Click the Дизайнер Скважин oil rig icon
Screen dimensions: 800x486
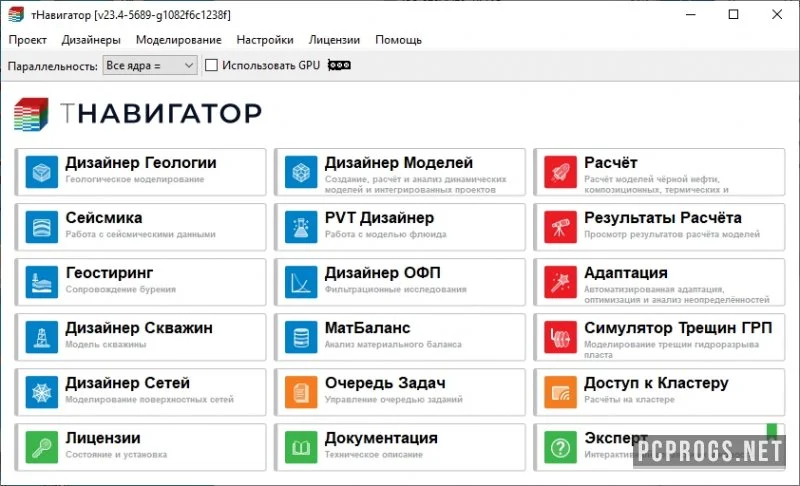pyautogui.click(x=41, y=337)
